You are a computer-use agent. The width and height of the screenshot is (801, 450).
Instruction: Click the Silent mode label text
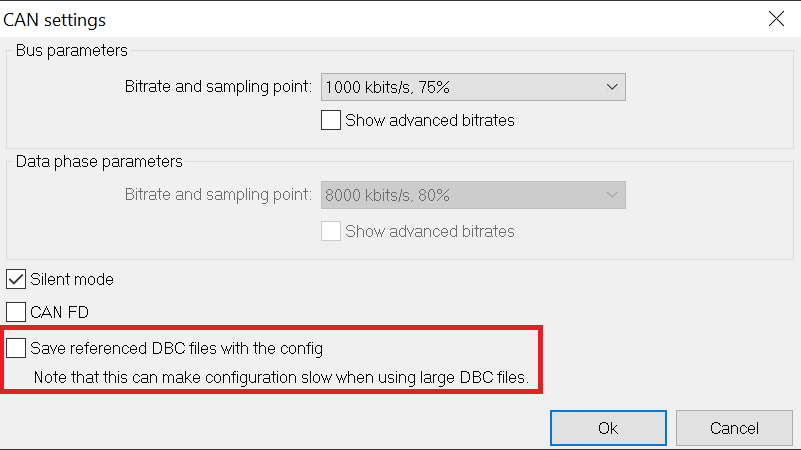point(72,279)
